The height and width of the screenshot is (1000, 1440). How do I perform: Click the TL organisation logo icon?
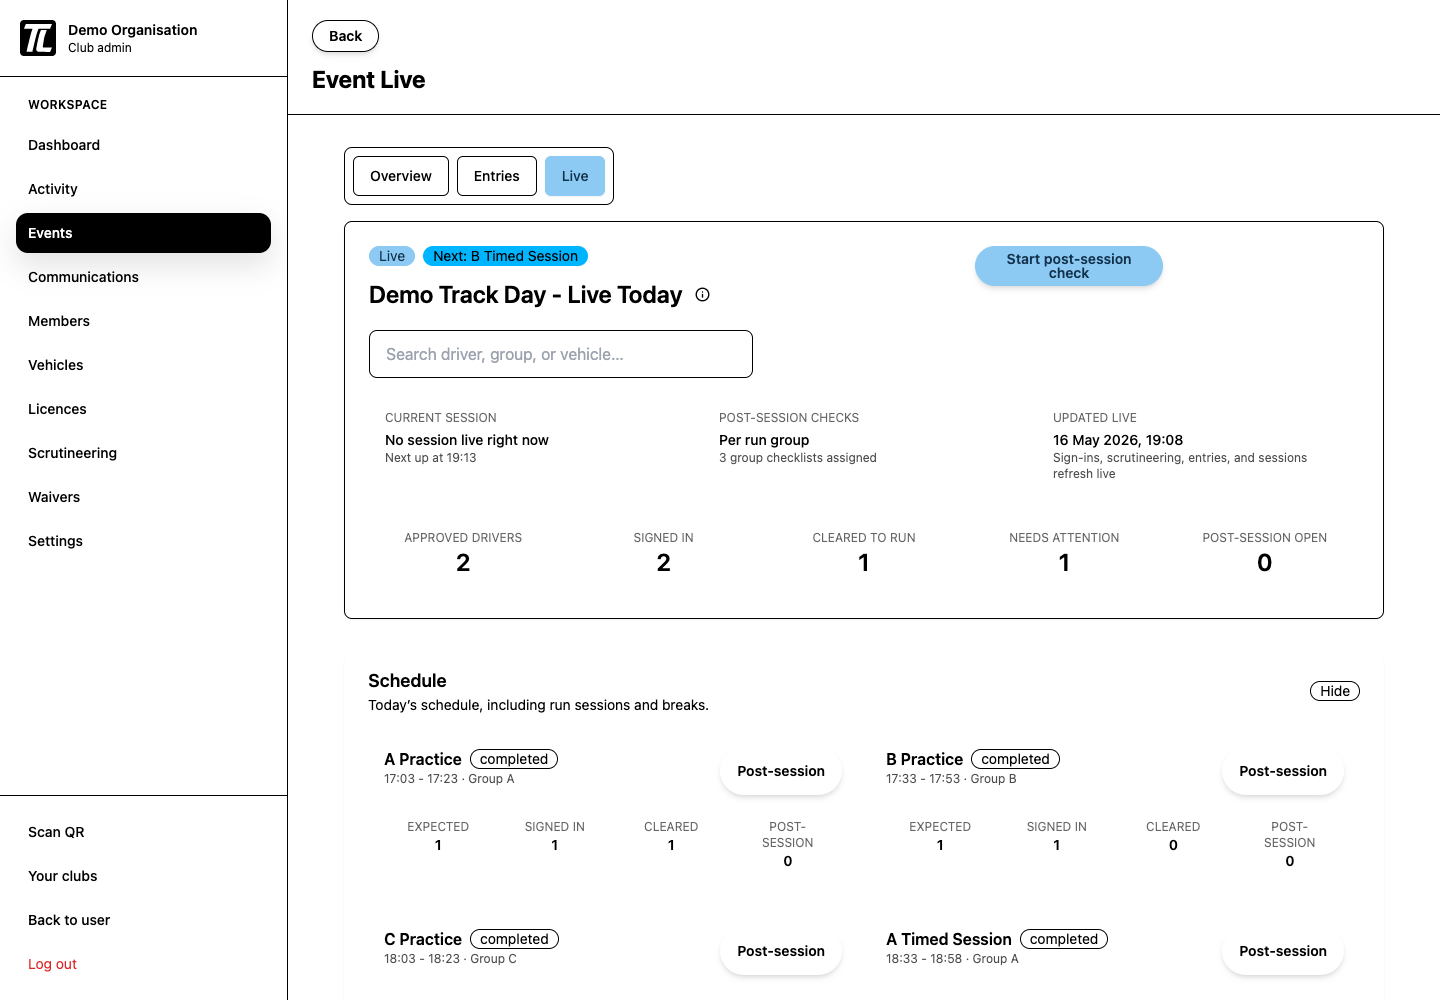click(38, 38)
